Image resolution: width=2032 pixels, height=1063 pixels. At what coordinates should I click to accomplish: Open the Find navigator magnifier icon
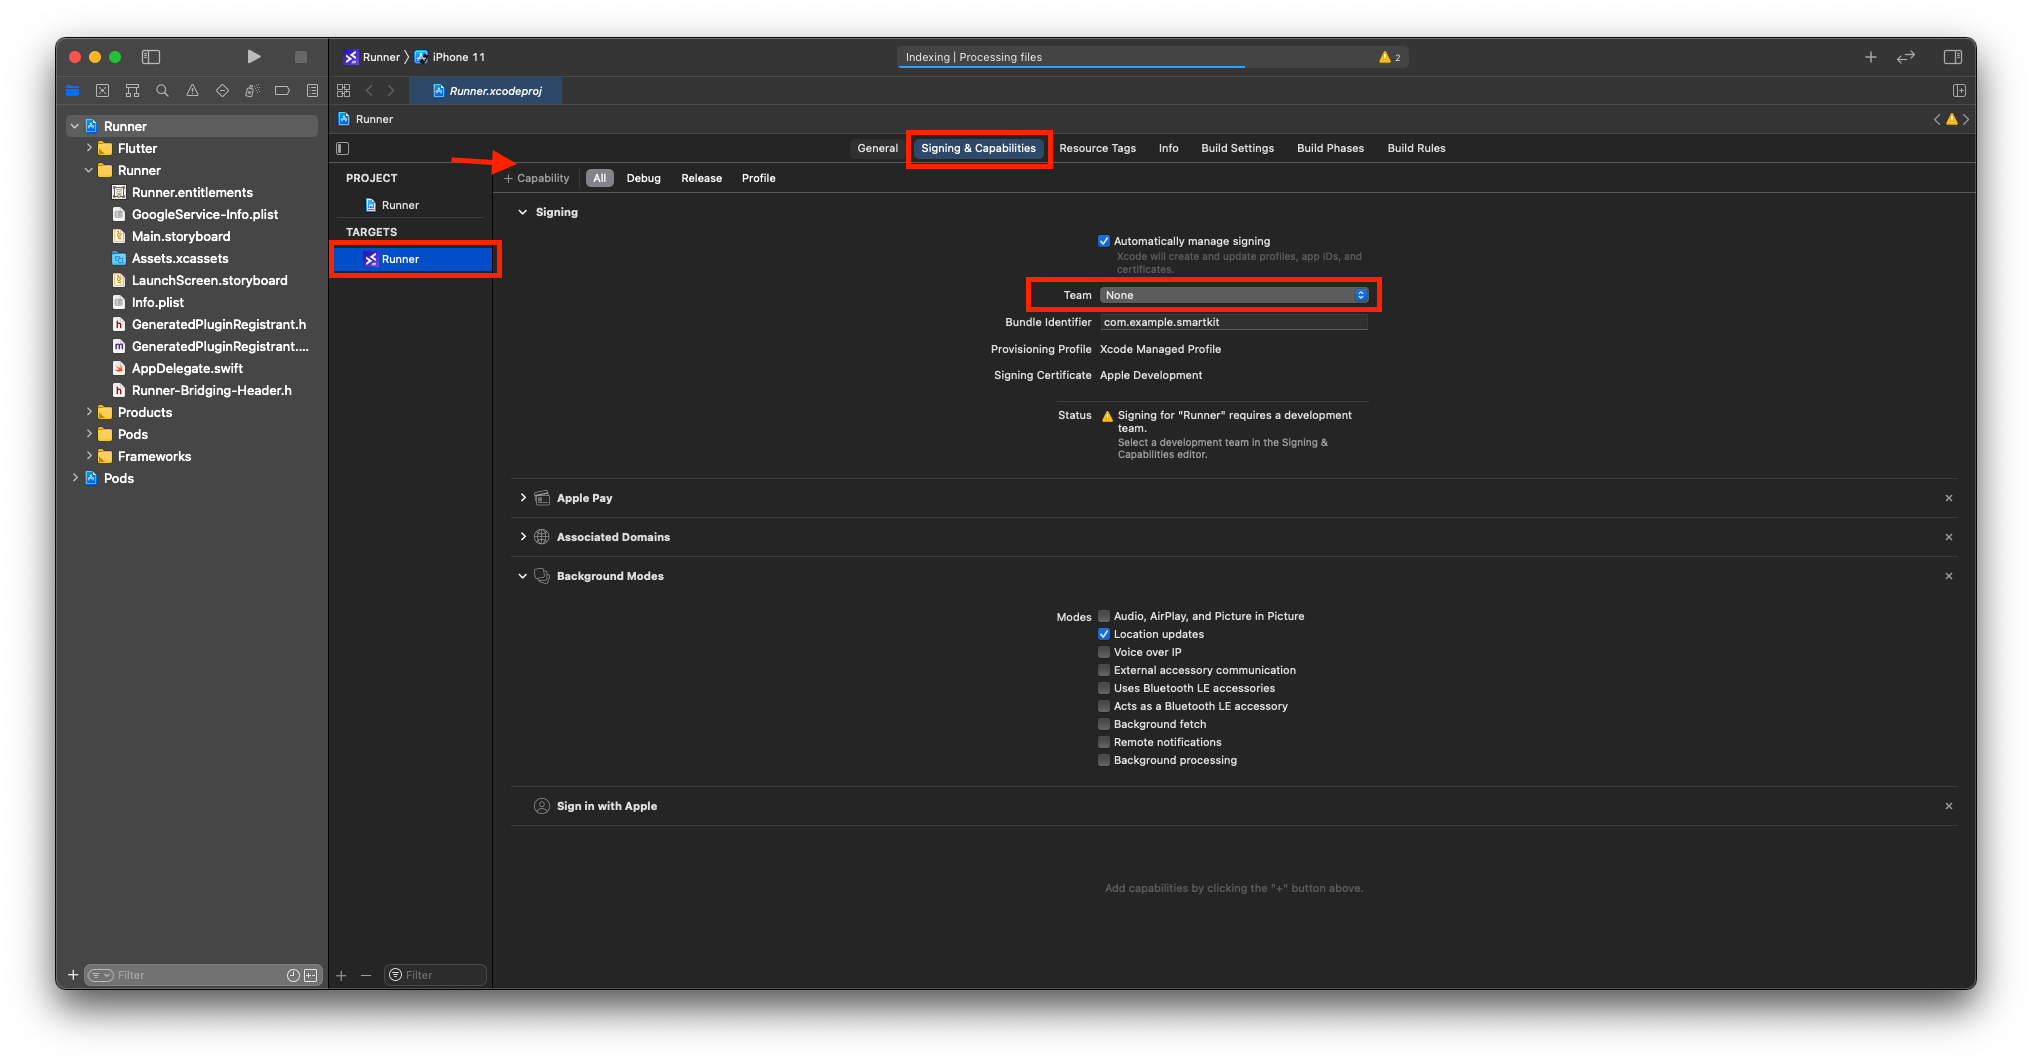point(162,91)
